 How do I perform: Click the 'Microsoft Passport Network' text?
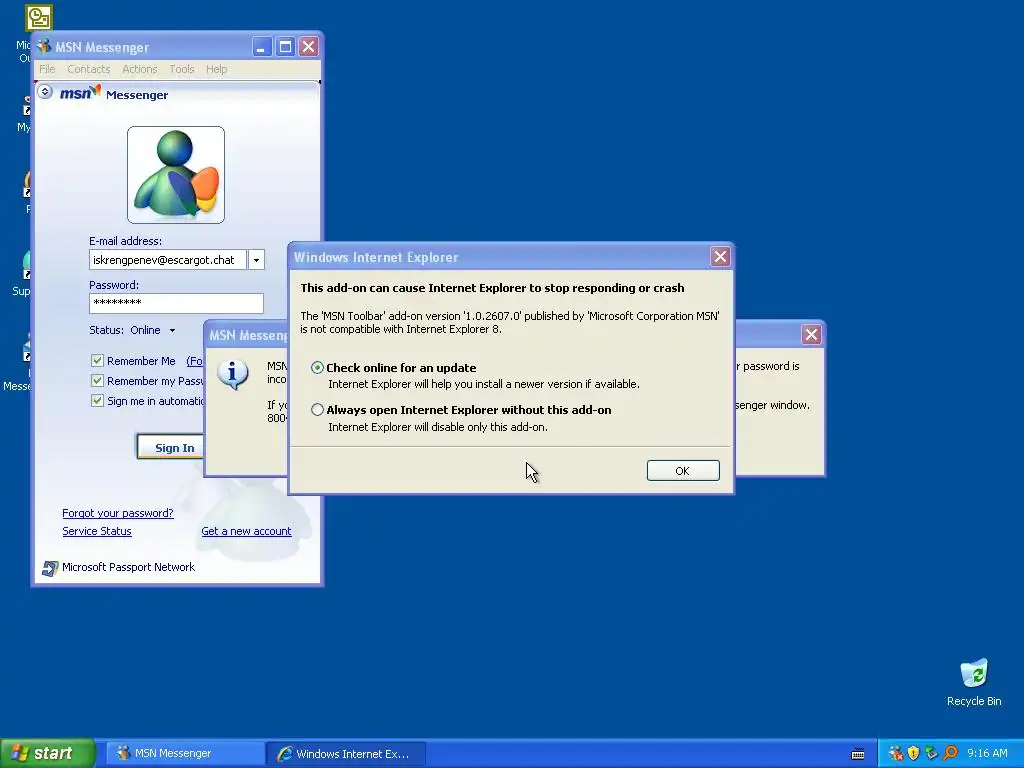[128, 567]
